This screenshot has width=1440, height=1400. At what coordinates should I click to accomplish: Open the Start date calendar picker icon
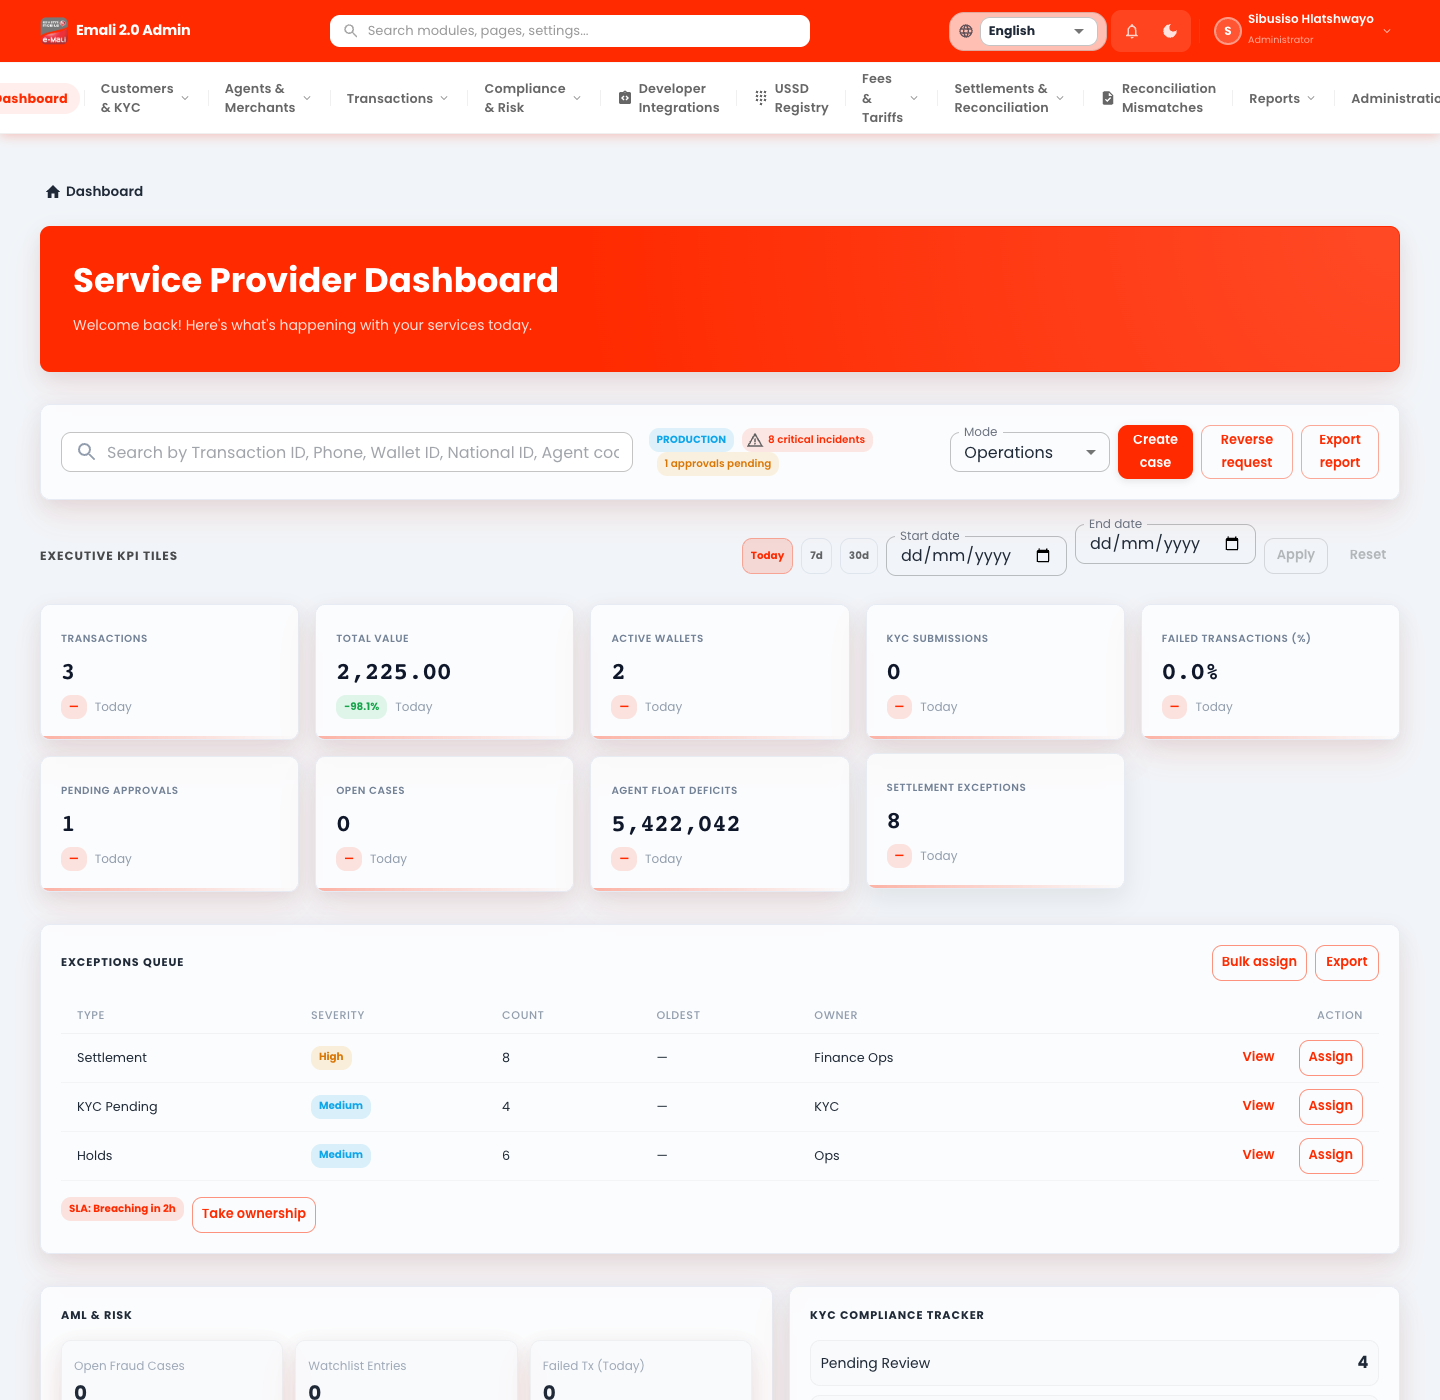pos(1043,556)
